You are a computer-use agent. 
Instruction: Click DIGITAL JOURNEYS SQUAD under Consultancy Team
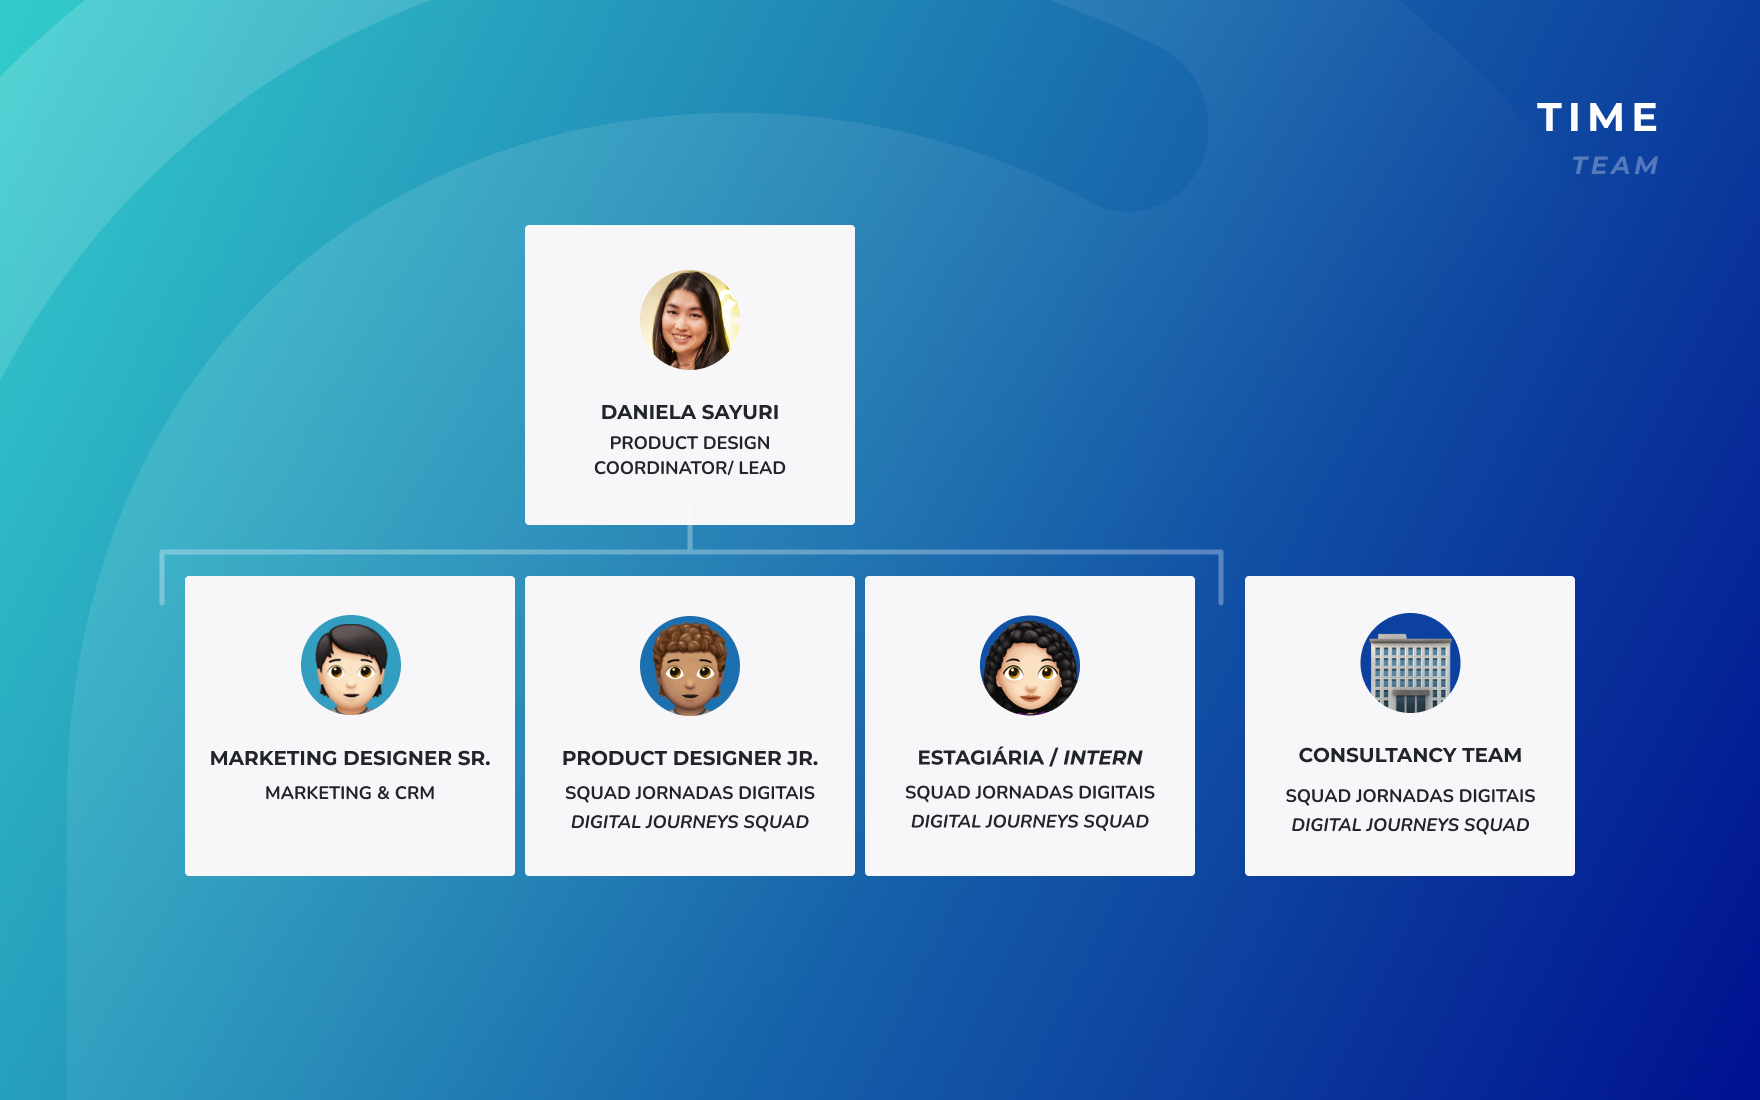point(1410,825)
